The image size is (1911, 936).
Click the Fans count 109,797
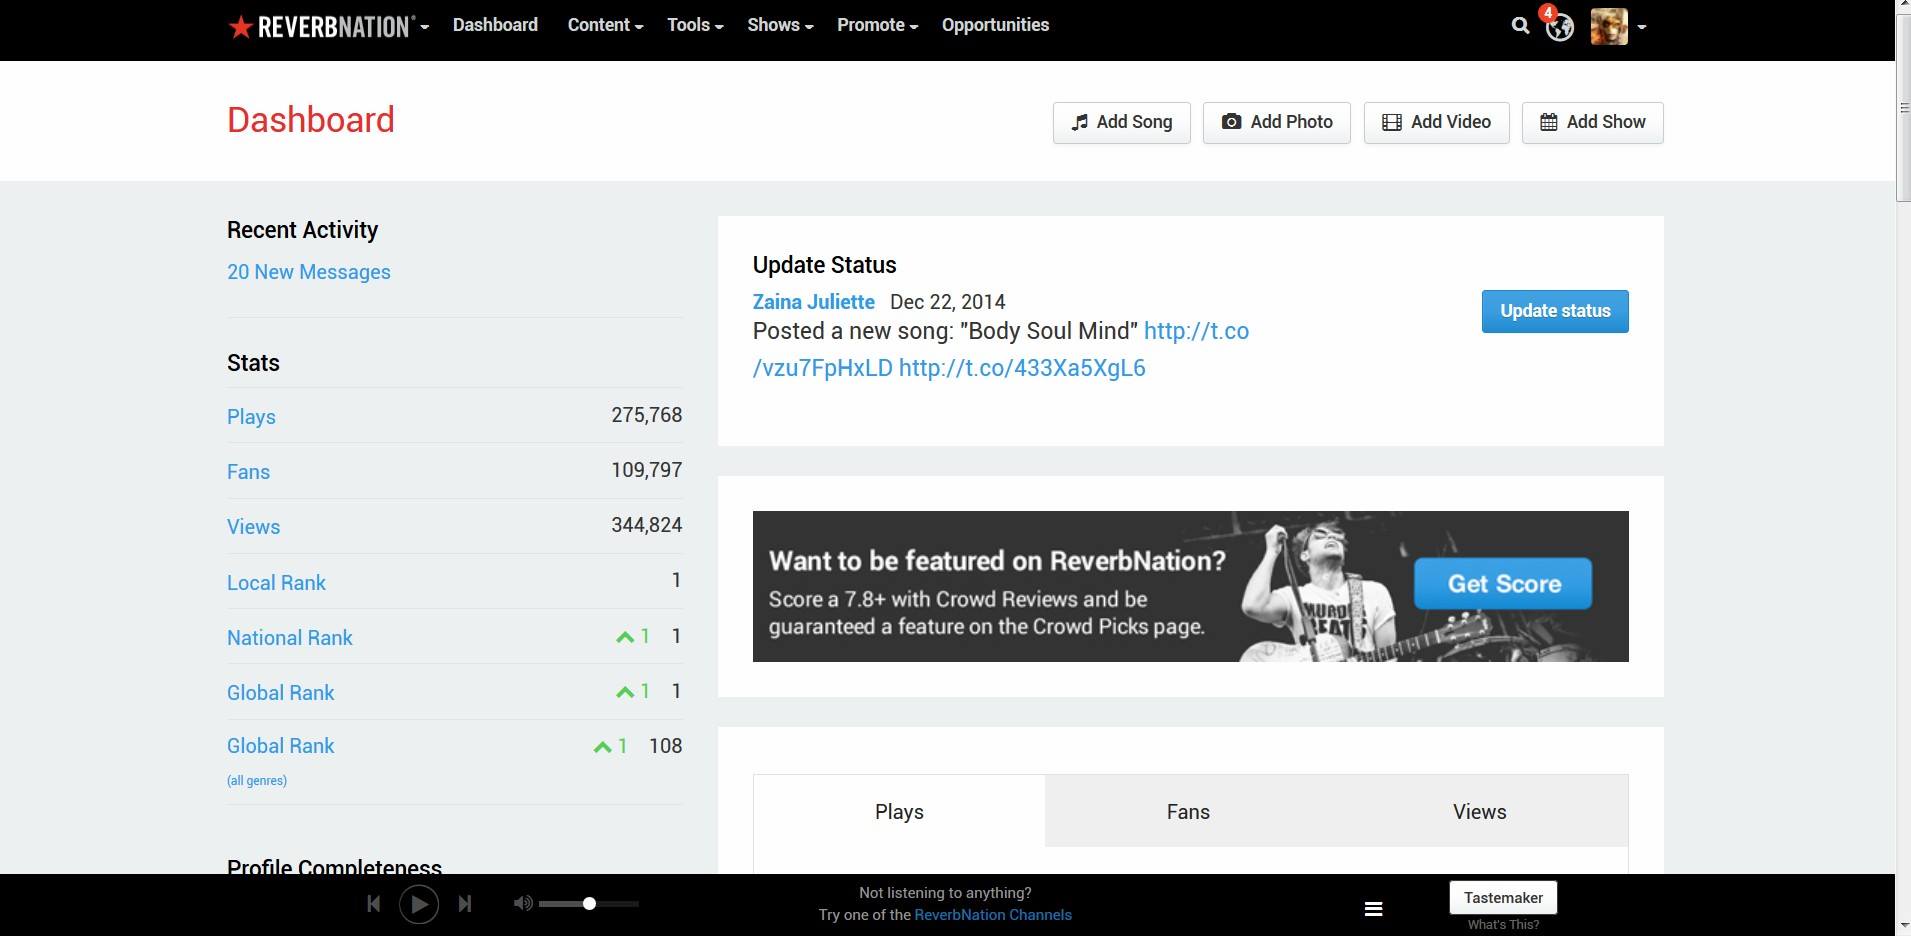click(646, 470)
